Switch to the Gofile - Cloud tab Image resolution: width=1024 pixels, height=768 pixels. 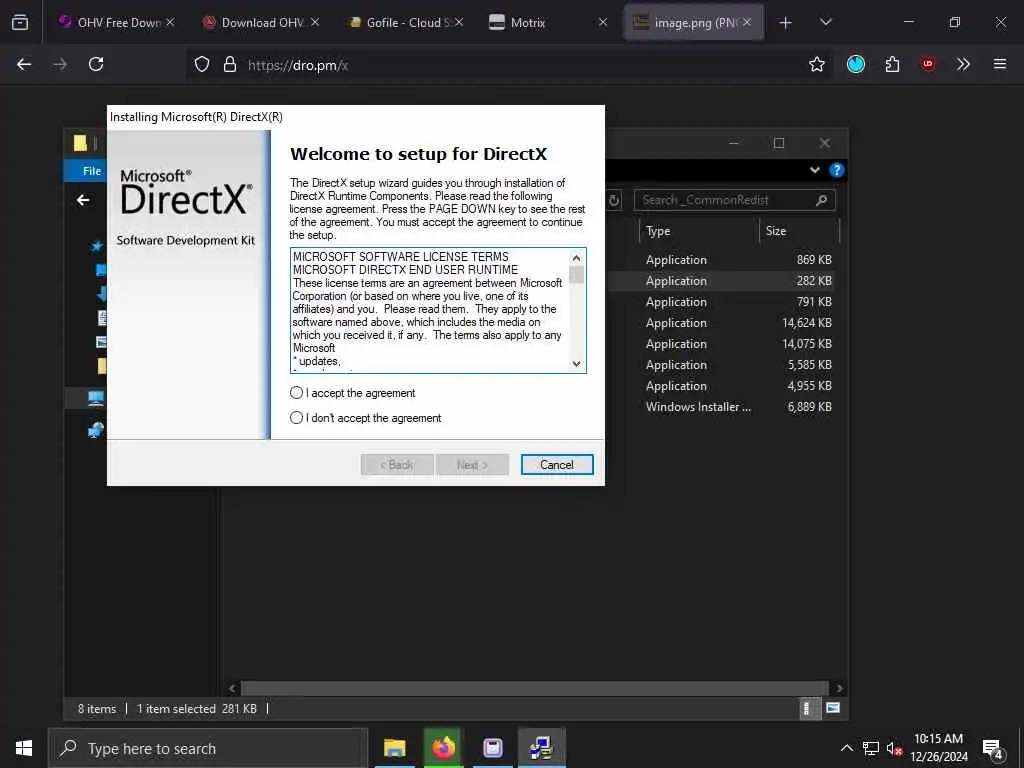click(x=405, y=22)
